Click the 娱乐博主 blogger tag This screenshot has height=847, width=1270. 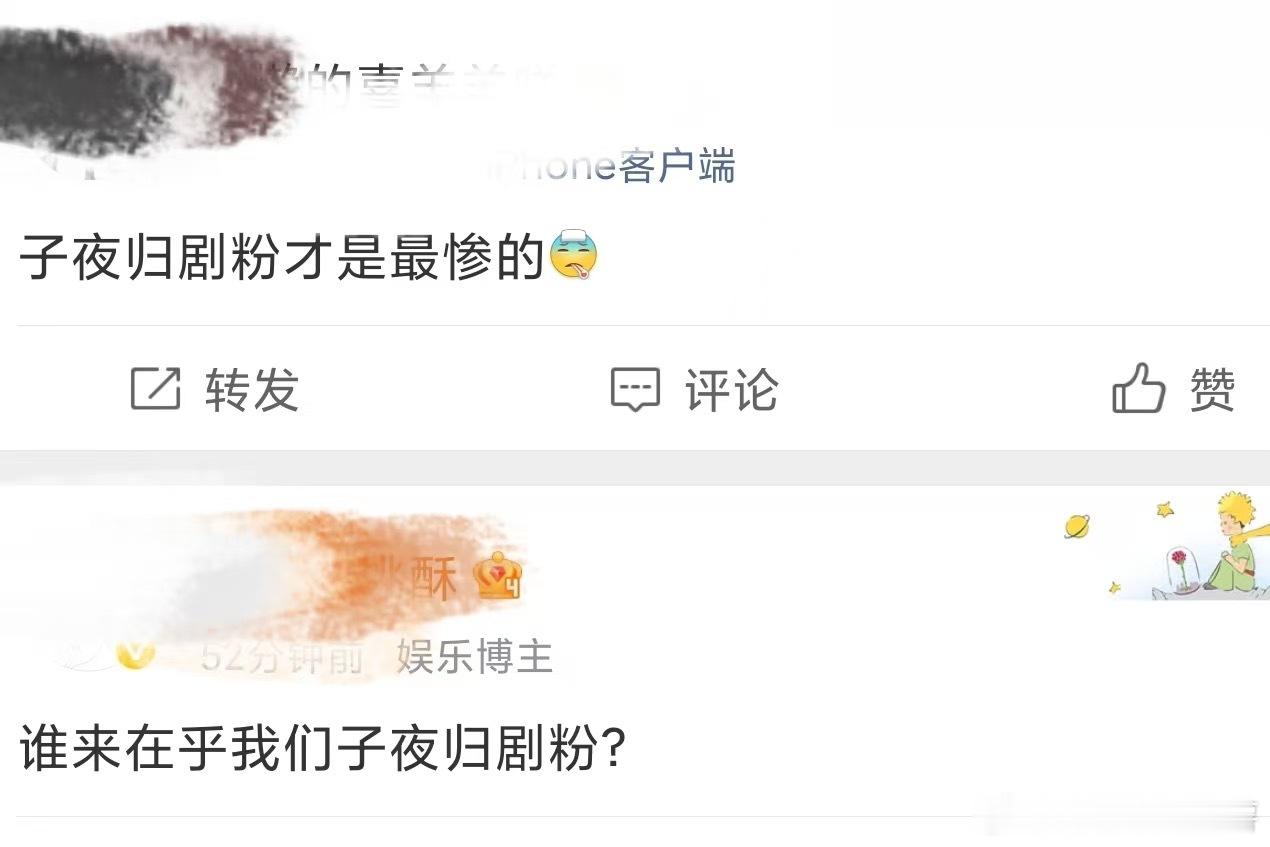475,657
